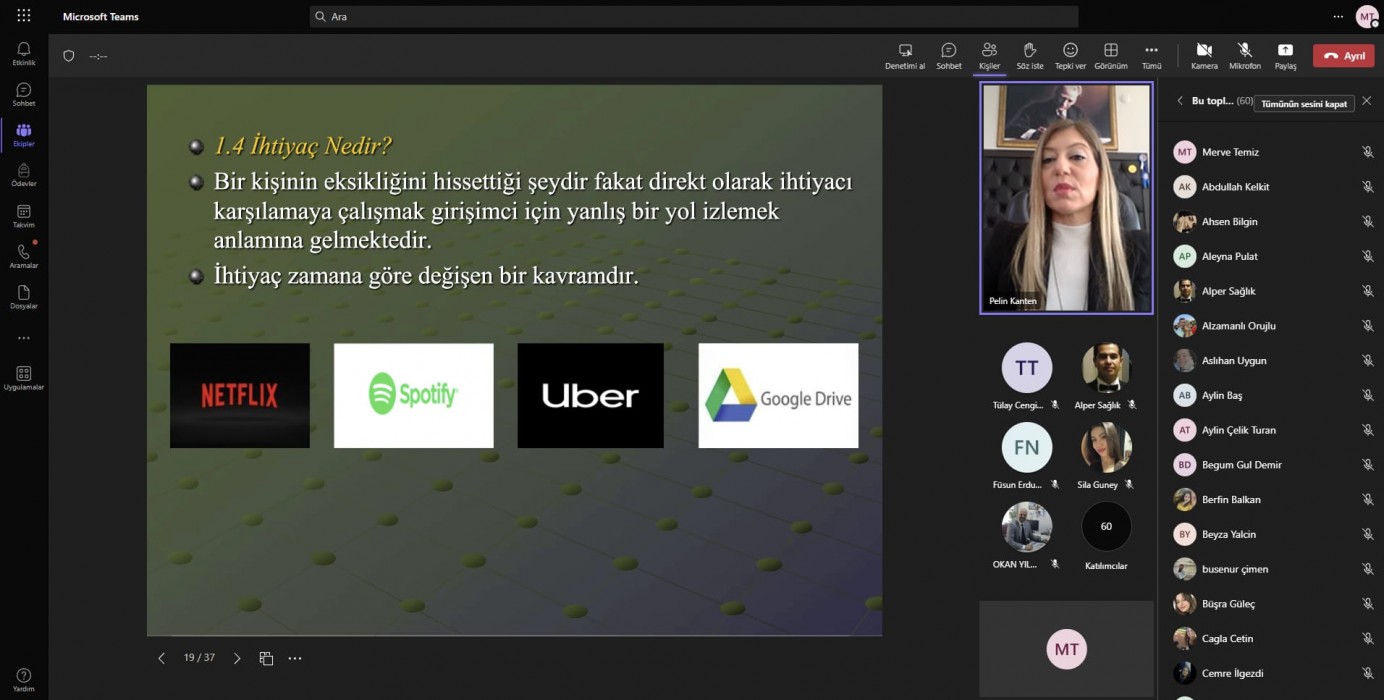Open meeting Sohbet chat panel
The image size is (1384, 700).
[949, 56]
